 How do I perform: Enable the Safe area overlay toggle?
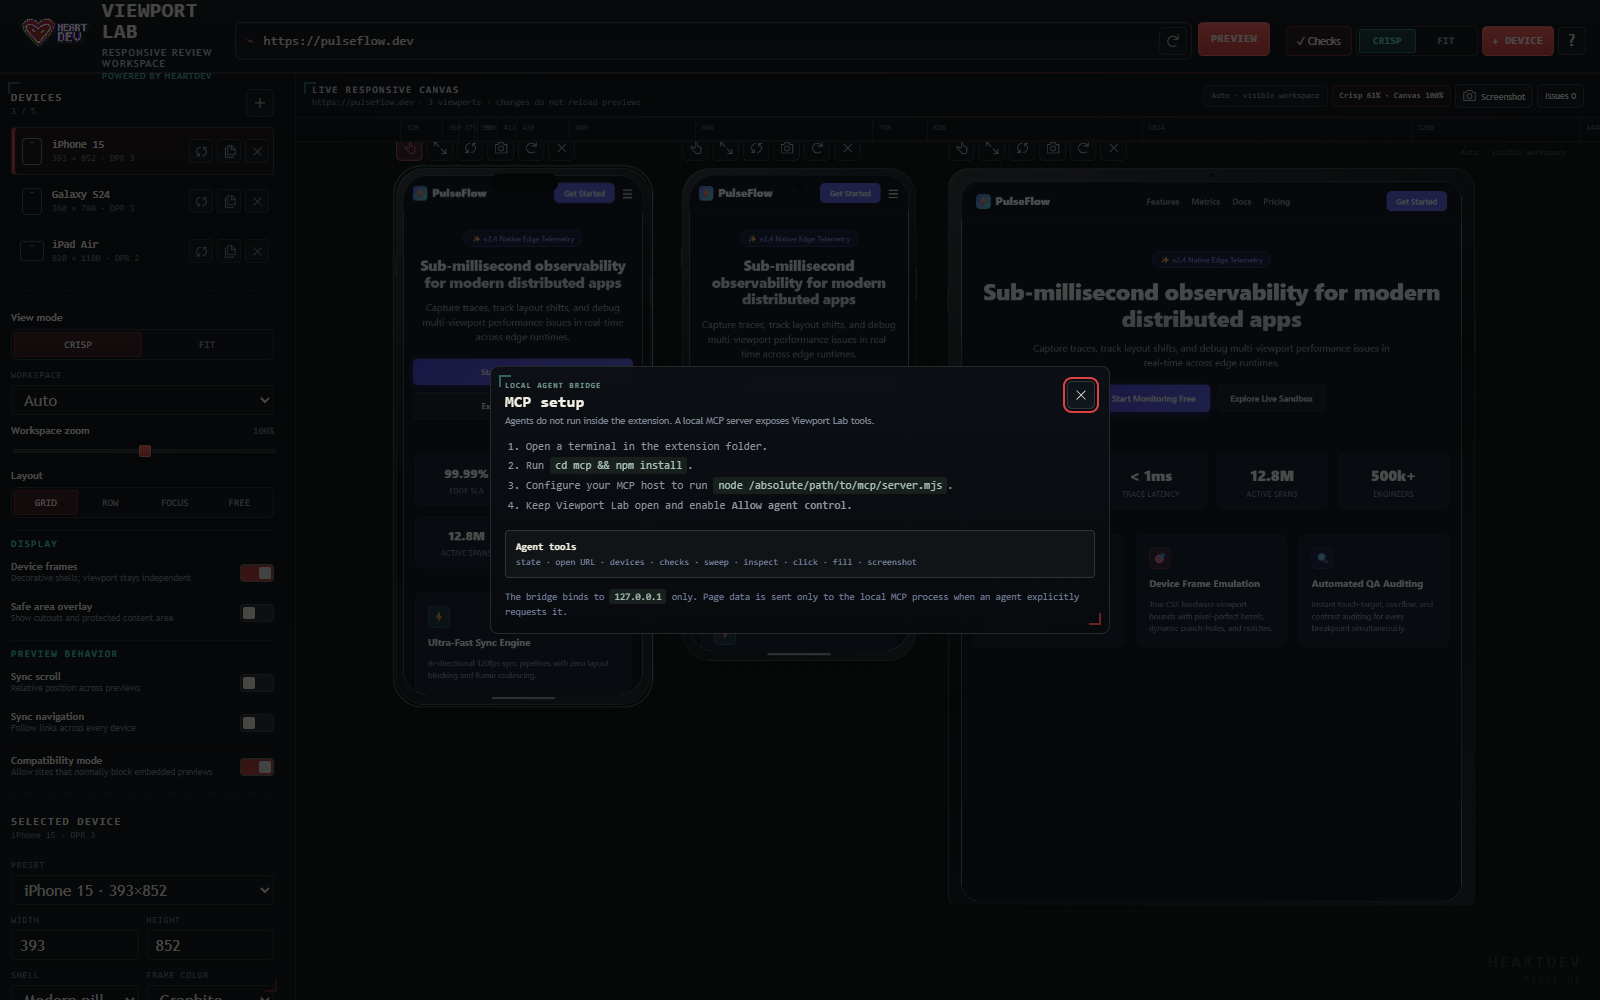[257, 613]
